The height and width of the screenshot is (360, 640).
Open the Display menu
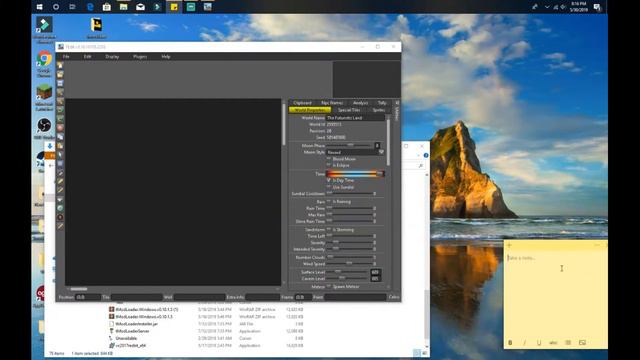point(112,57)
